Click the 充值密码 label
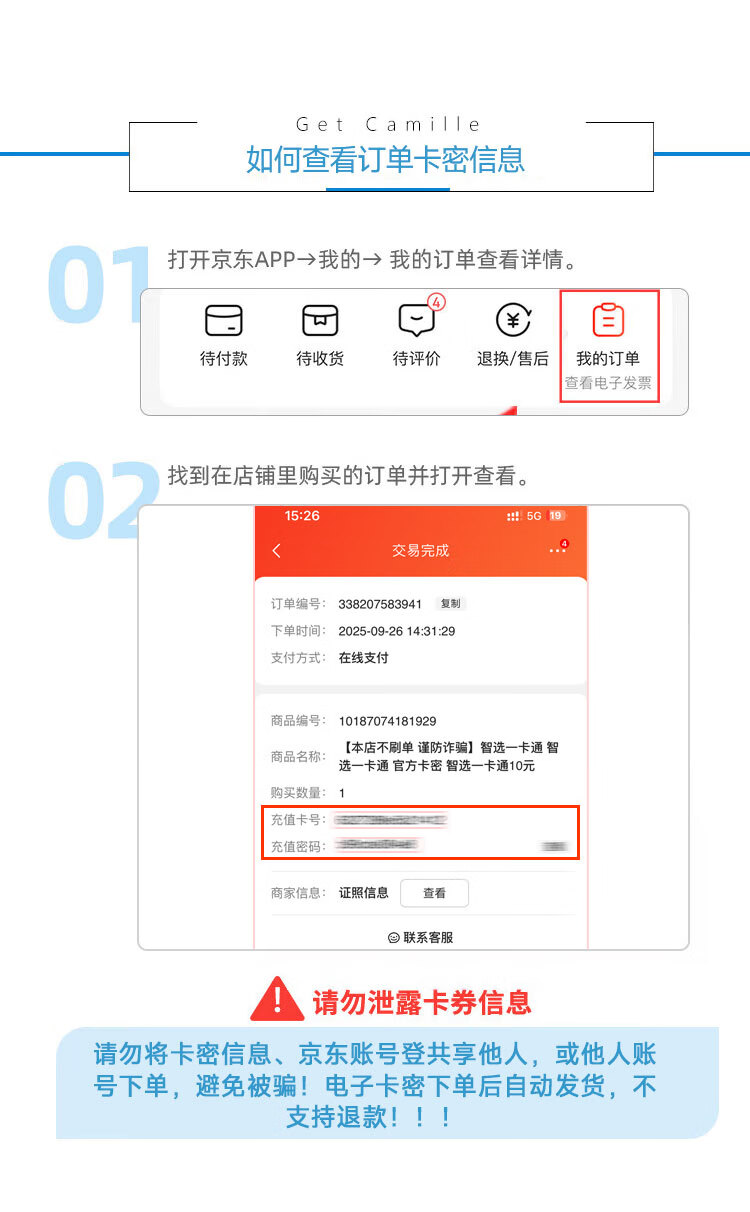 click(298, 846)
